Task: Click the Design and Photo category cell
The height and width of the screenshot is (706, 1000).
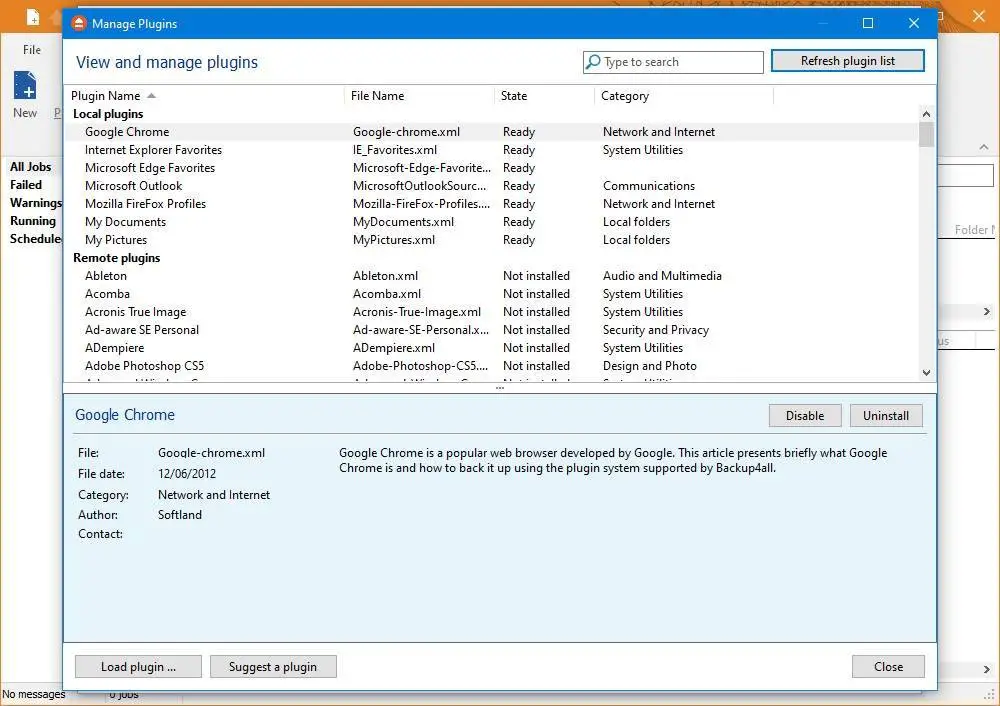Action: (x=649, y=366)
